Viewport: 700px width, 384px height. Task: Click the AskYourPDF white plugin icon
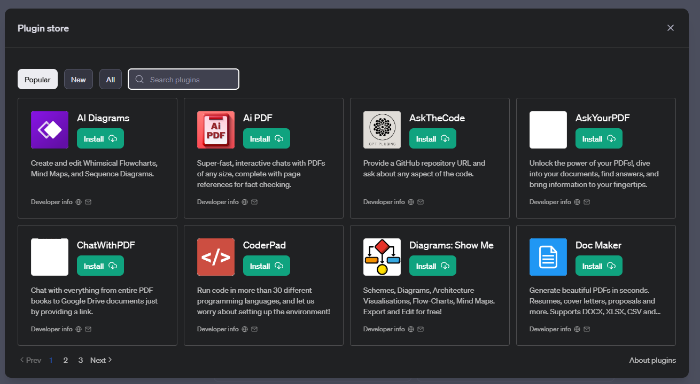(548, 130)
